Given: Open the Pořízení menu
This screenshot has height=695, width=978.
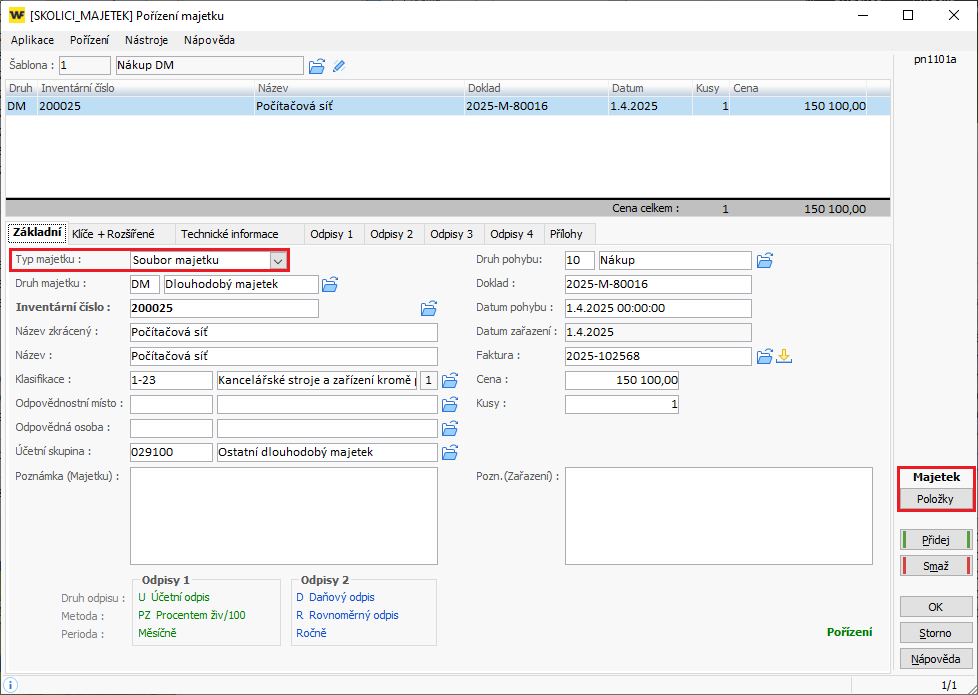Looking at the screenshot, I should [89, 40].
